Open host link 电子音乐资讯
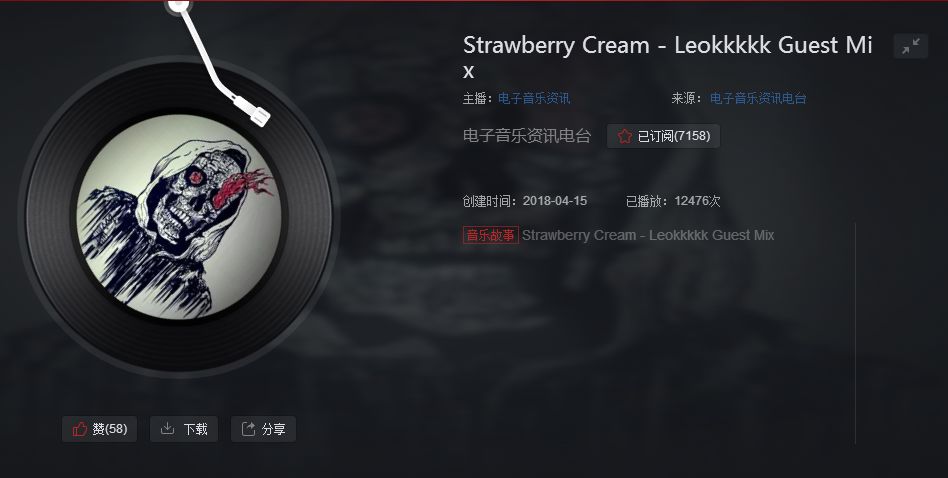Viewport: 948px width, 478px height. coord(534,99)
